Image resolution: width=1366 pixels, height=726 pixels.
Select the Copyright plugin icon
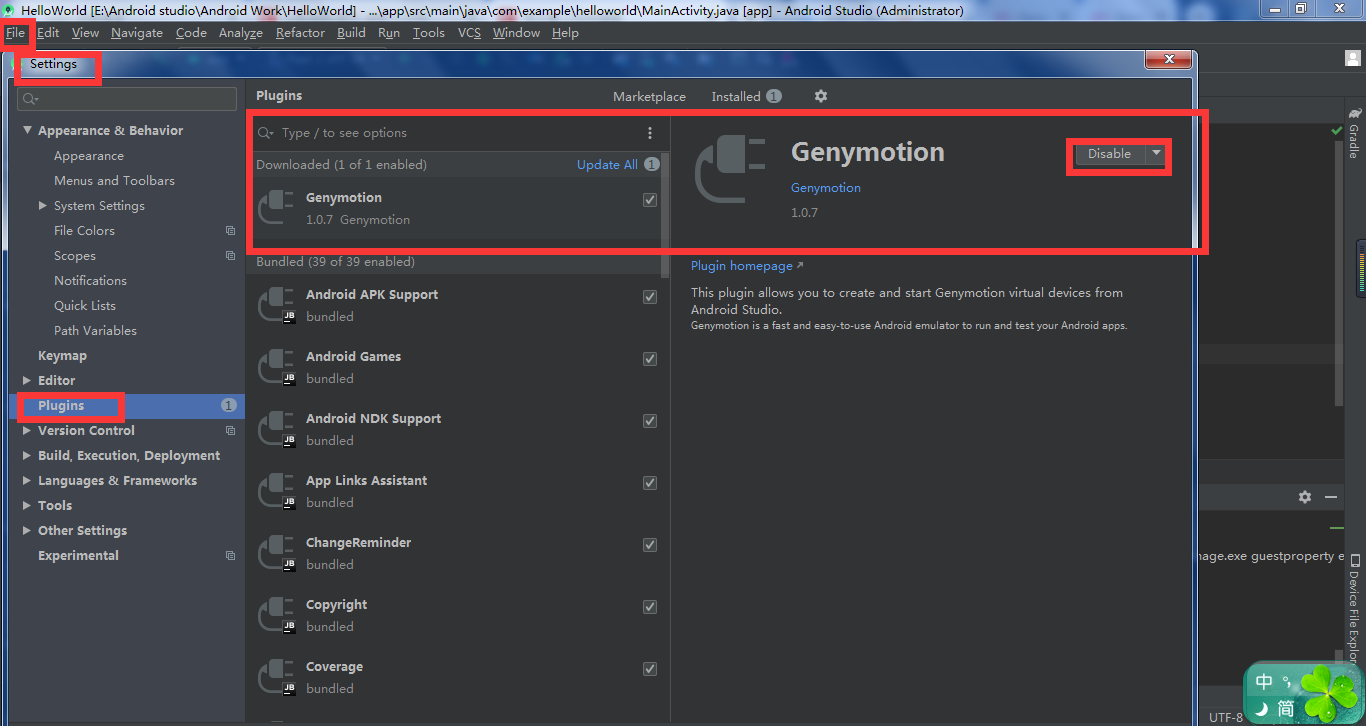pyautogui.click(x=276, y=615)
